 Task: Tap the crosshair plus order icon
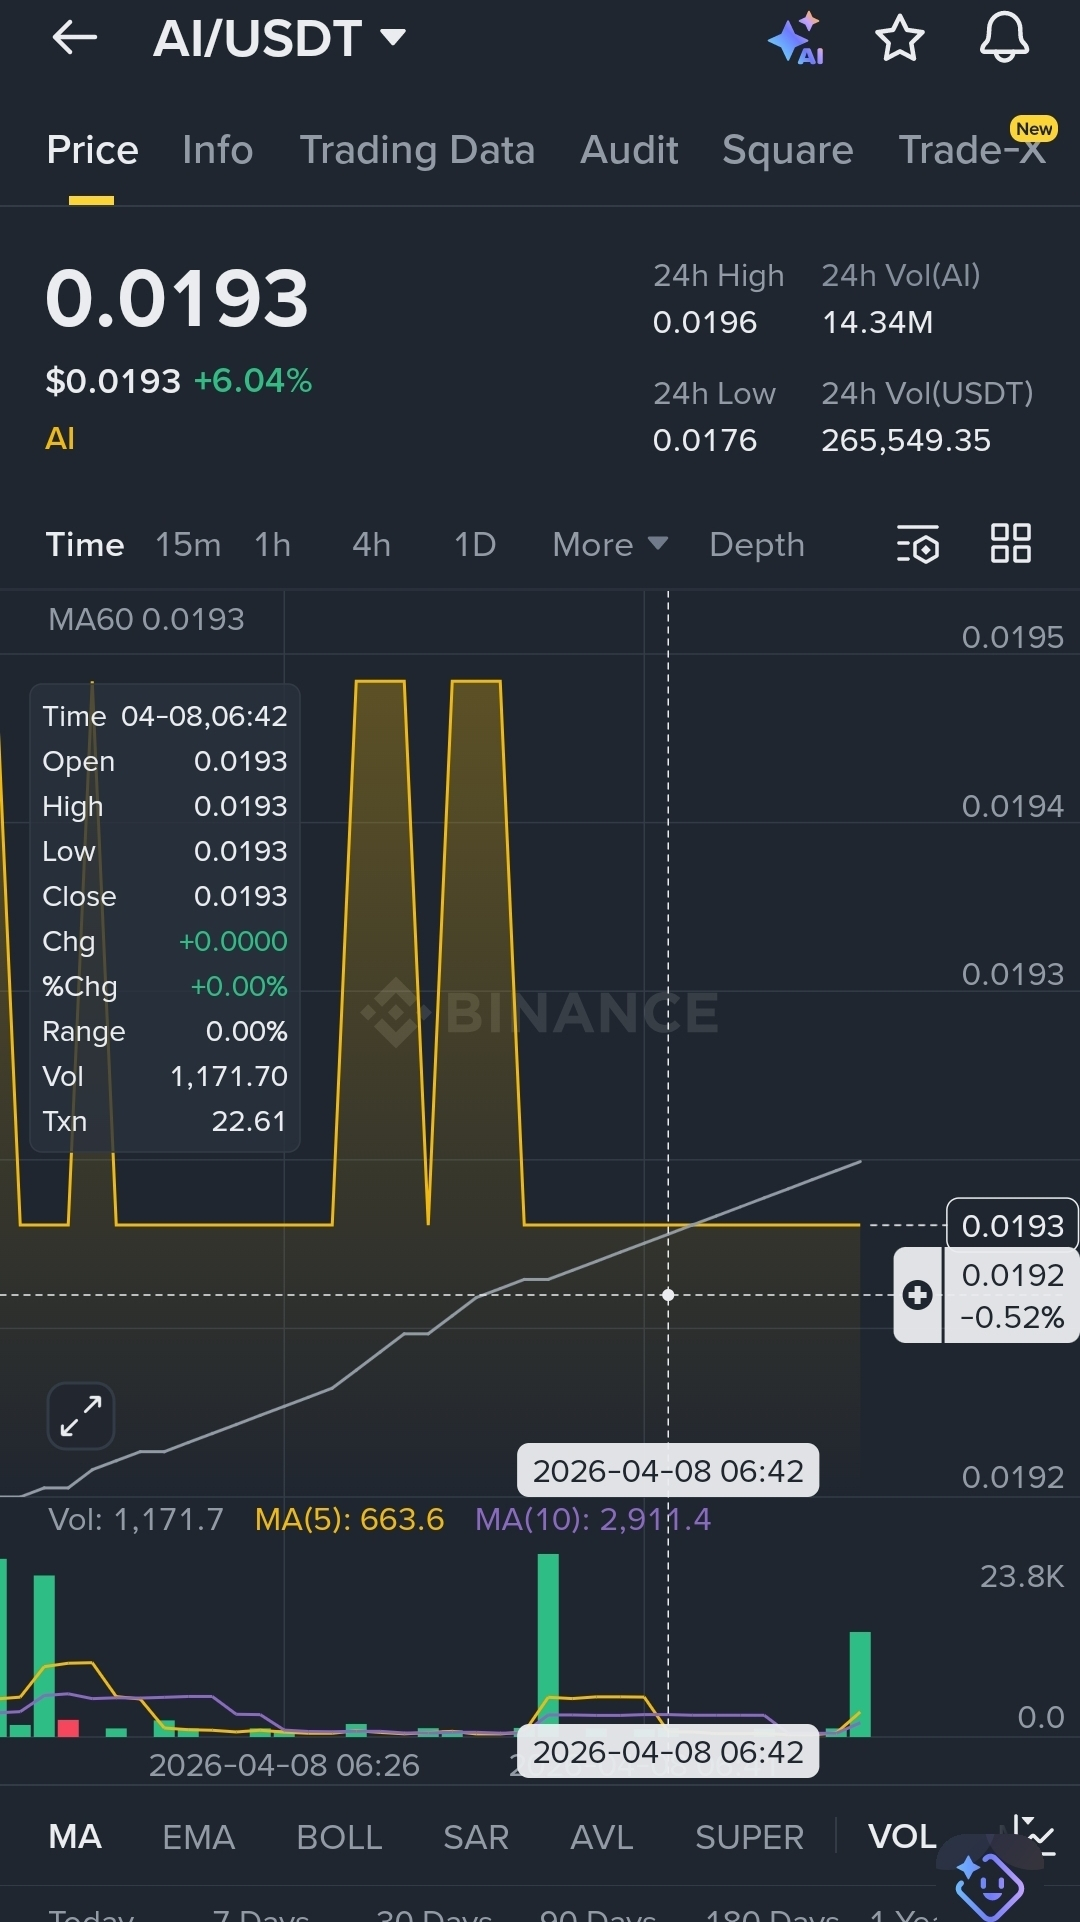[x=917, y=1295]
